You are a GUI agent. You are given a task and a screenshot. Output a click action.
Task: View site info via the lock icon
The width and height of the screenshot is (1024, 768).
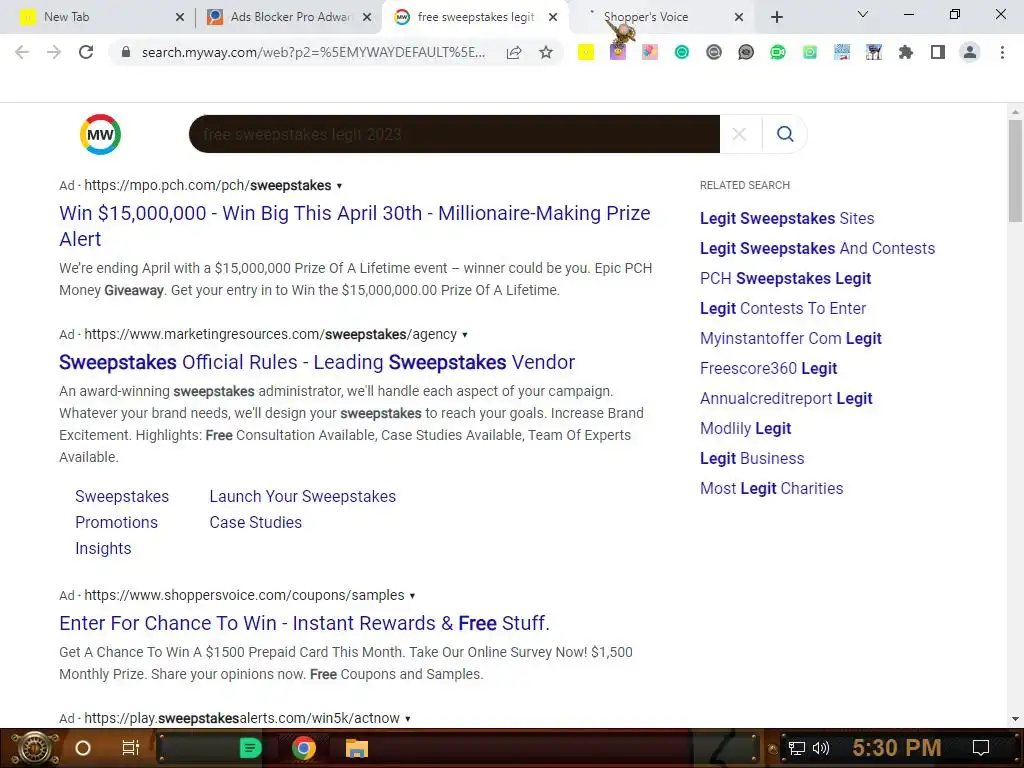coord(126,52)
